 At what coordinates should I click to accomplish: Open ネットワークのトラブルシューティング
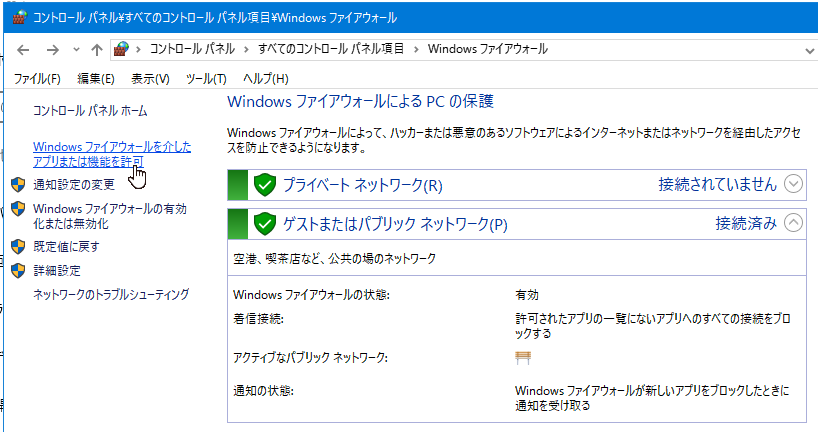111,294
